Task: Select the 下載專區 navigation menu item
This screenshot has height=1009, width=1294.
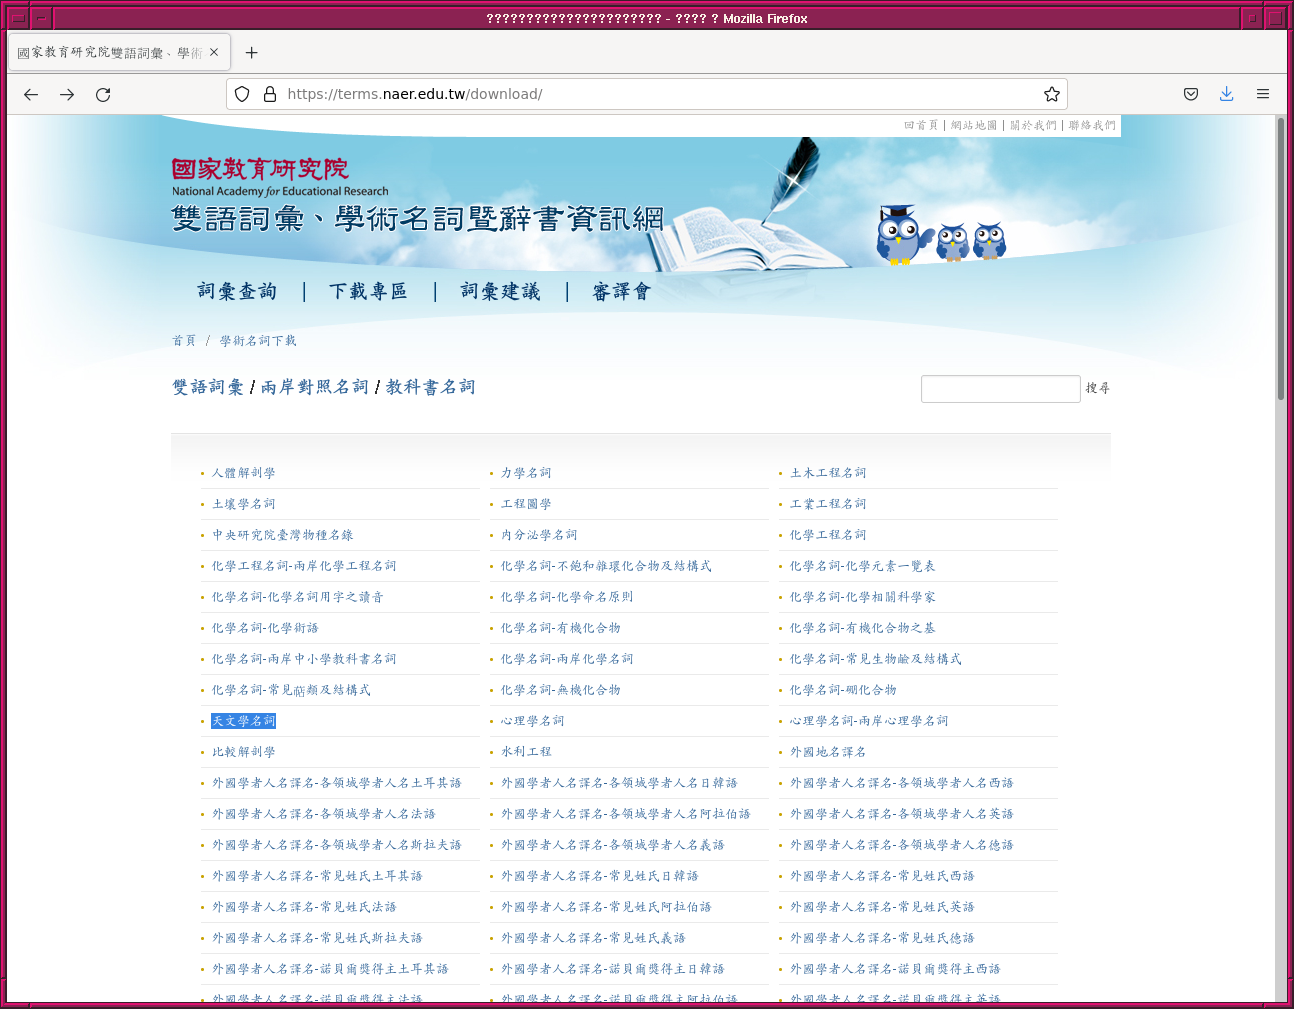Action: tap(368, 291)
